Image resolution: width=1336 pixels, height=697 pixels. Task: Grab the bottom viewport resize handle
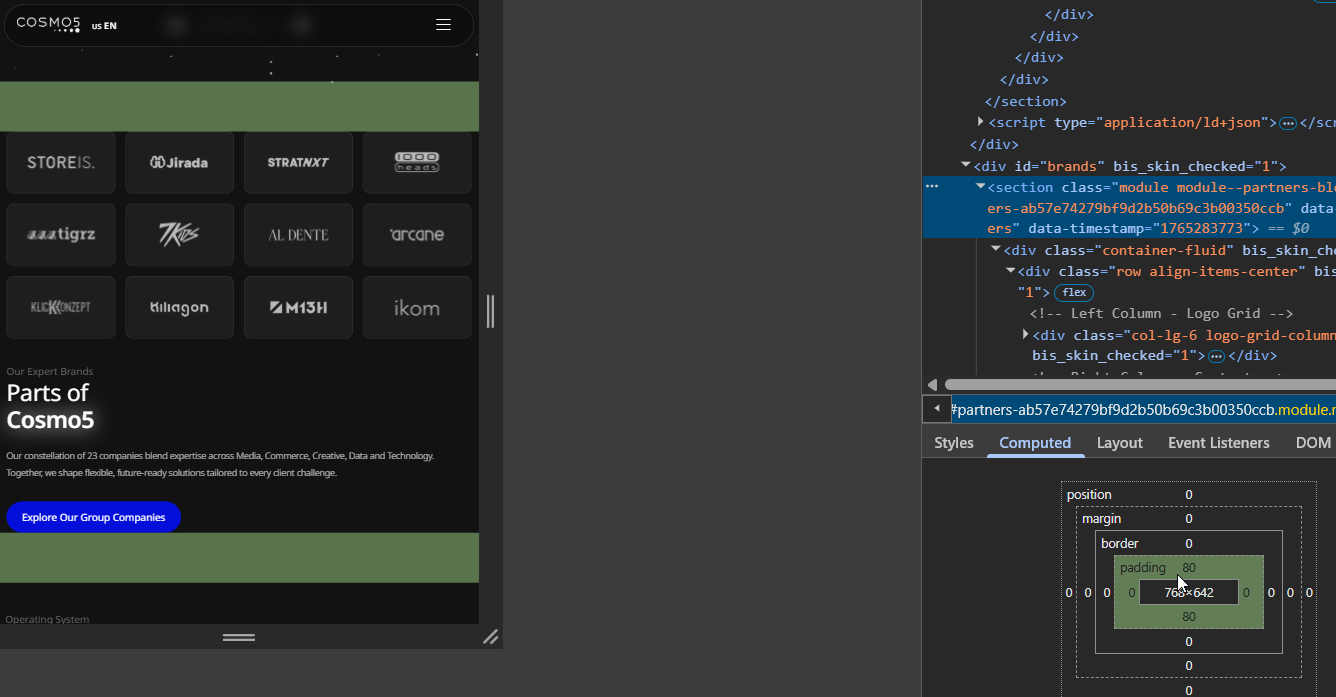click(x=239, y=637)
